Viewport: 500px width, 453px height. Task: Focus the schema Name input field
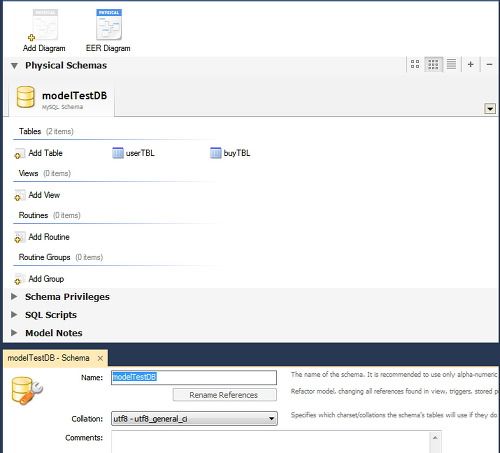pos(194,377)
